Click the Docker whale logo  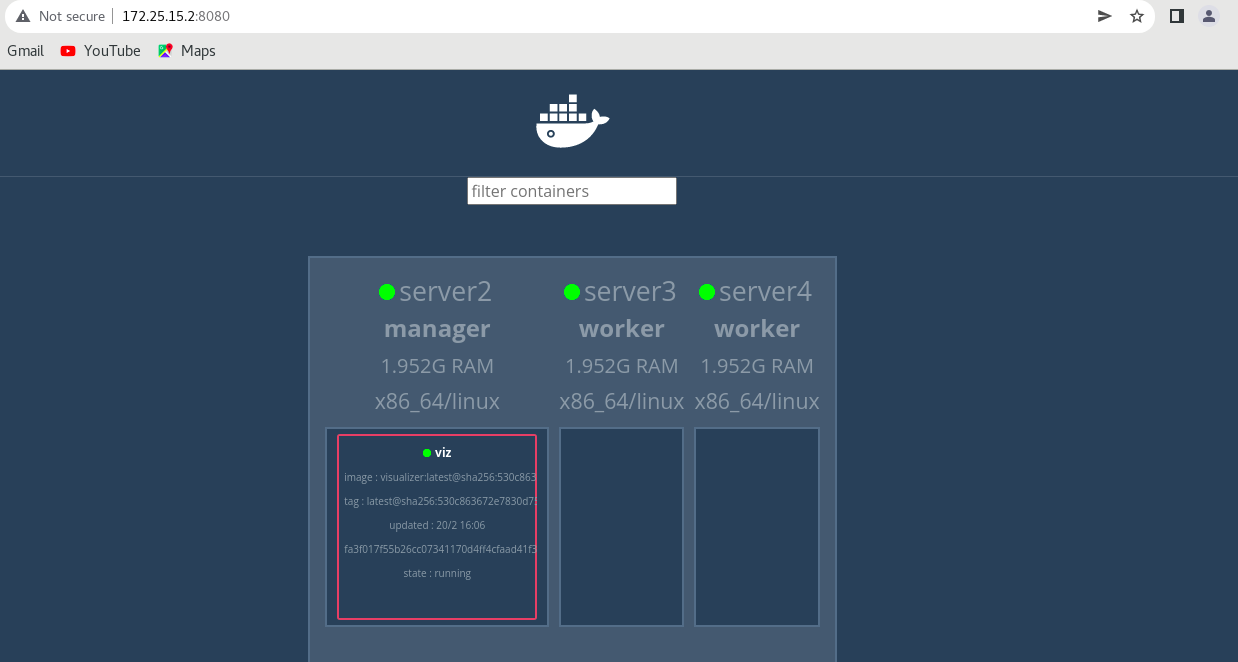point(572,121)
